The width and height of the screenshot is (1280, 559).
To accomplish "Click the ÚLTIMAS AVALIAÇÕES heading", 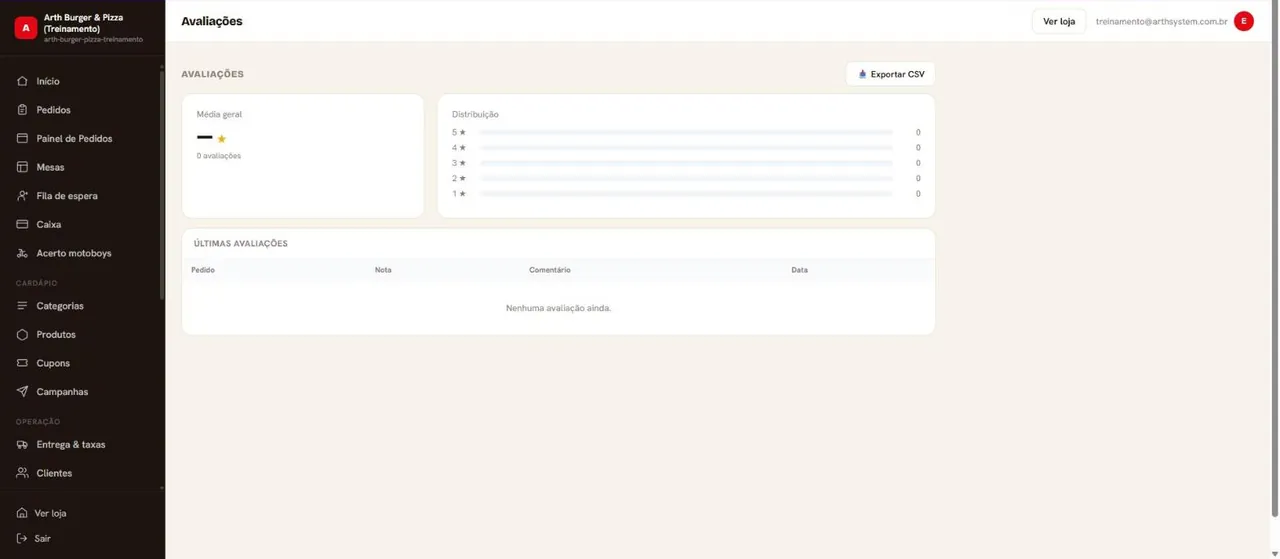I will point(241,244).
